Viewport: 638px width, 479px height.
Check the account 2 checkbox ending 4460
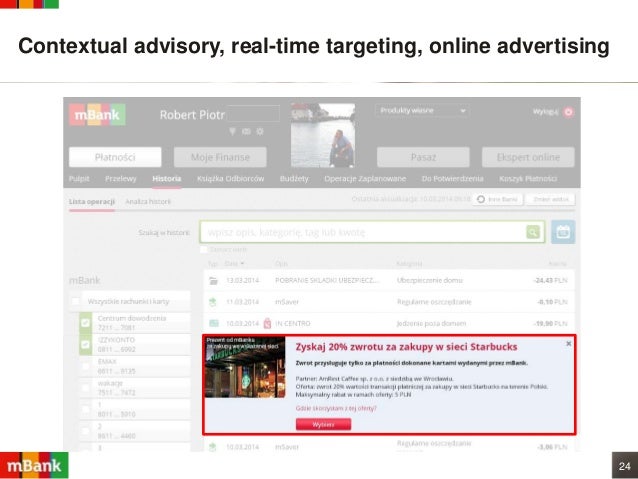tap(85, 431)
